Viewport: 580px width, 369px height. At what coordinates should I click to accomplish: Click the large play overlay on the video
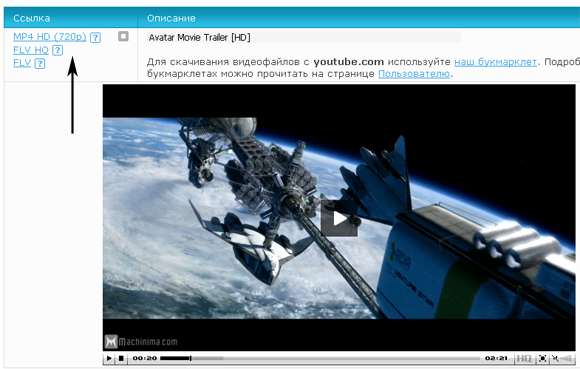point(339,218)
